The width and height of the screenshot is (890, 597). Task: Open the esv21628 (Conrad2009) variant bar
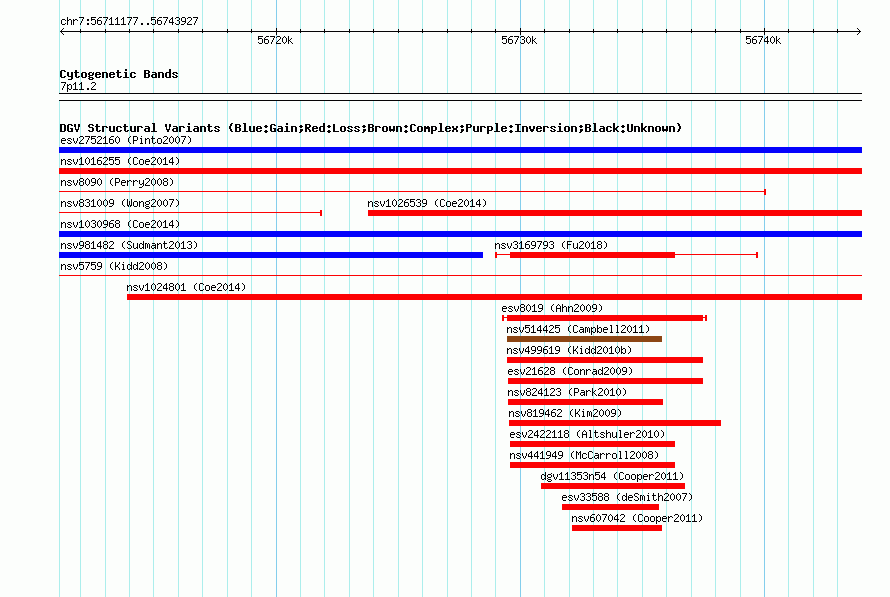pos(605,381)
